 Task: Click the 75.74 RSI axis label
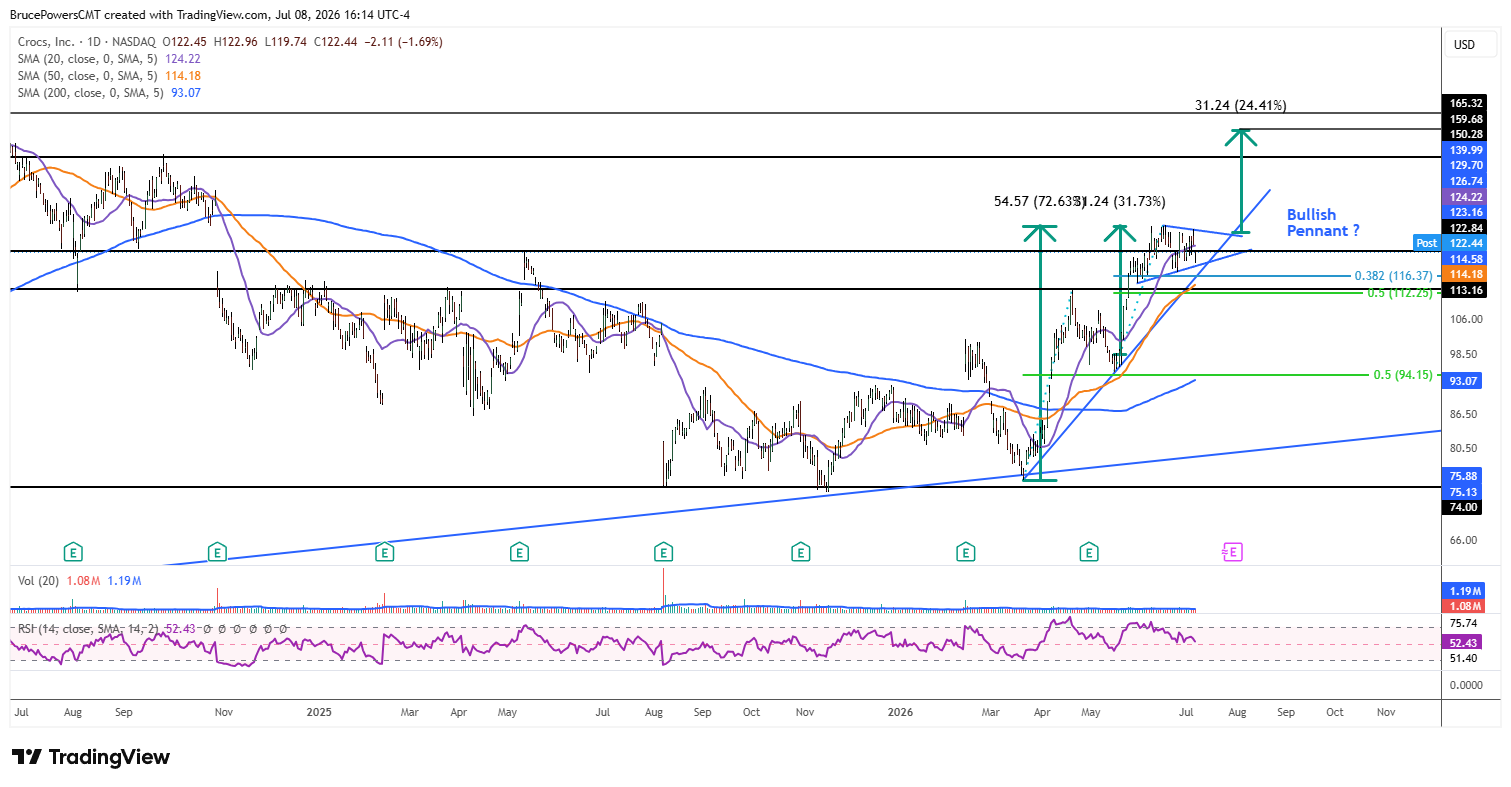[1464, 624]
